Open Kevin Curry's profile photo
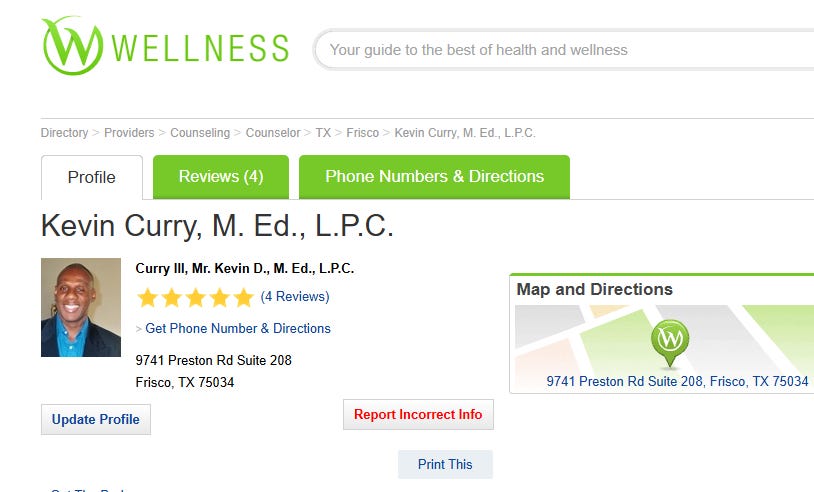The height and width of the screenshot is (492, 814). point(81,307)
